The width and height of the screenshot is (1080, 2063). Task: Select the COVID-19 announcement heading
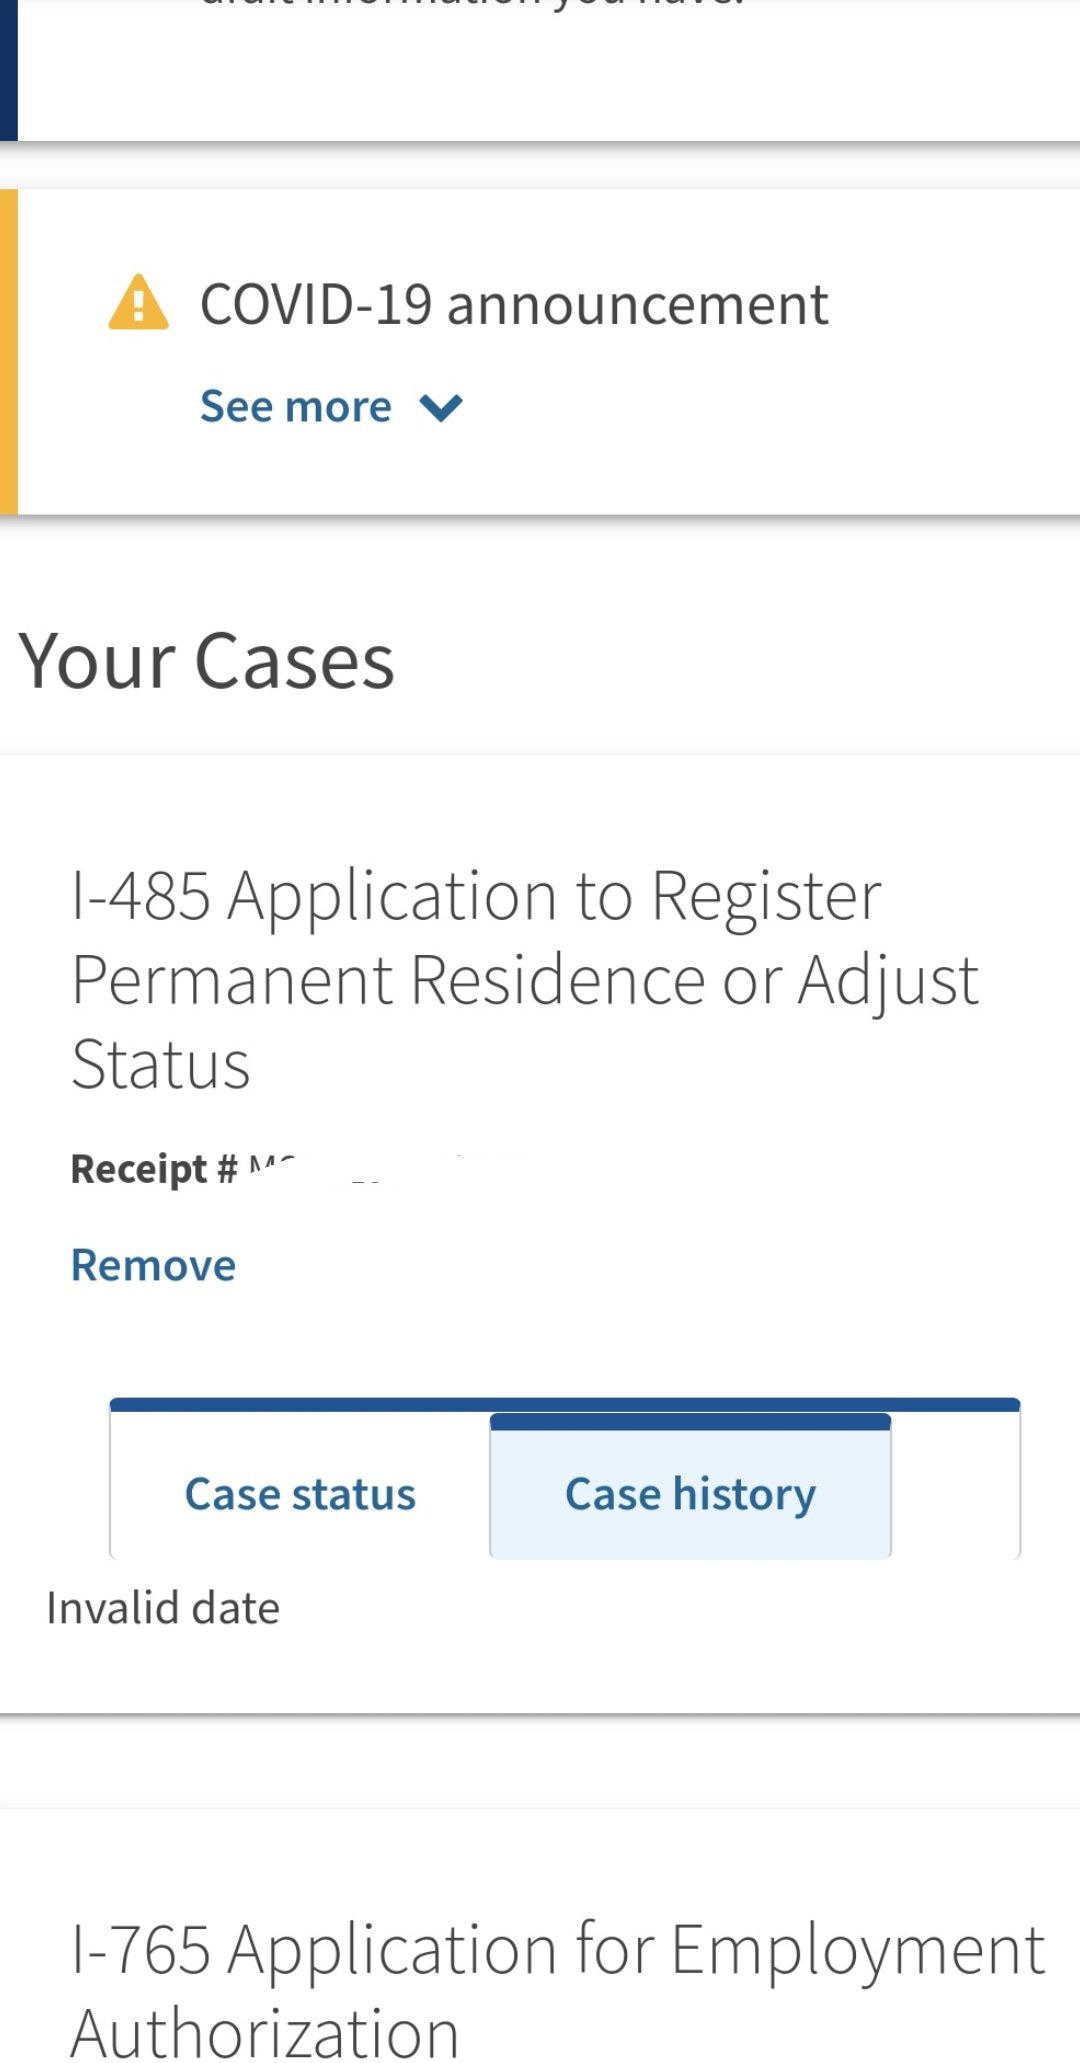(x=514, y=304)
